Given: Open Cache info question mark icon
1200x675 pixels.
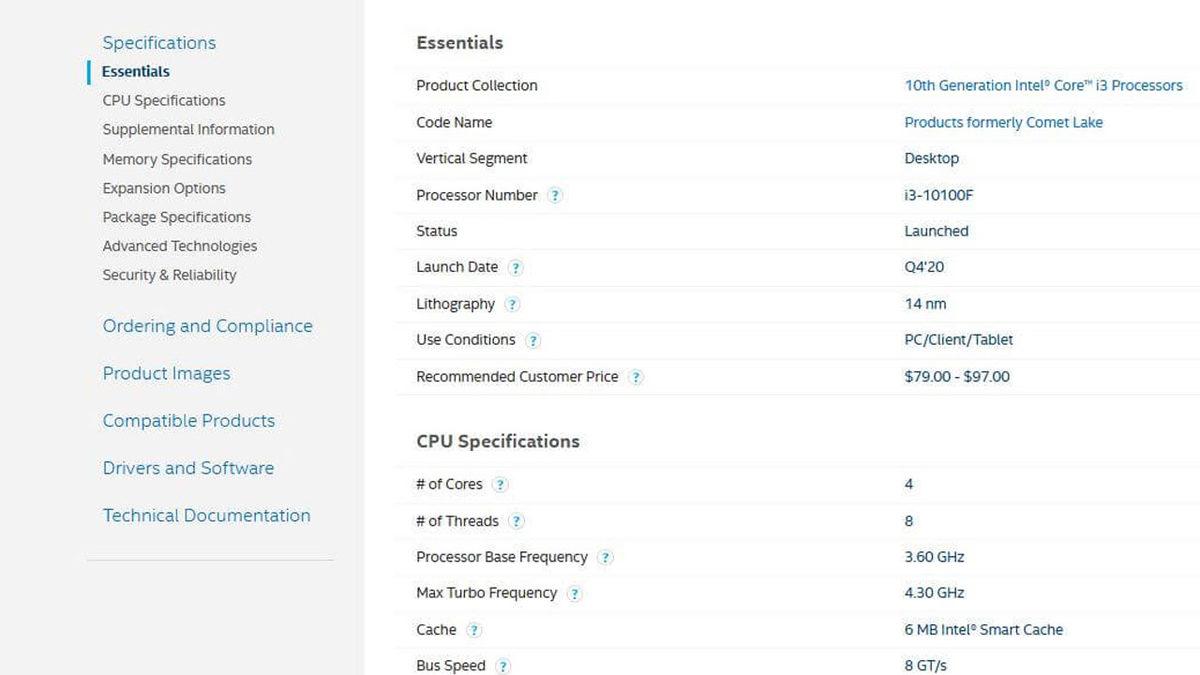Looking at the screenshot, I should tap(474, 630).
